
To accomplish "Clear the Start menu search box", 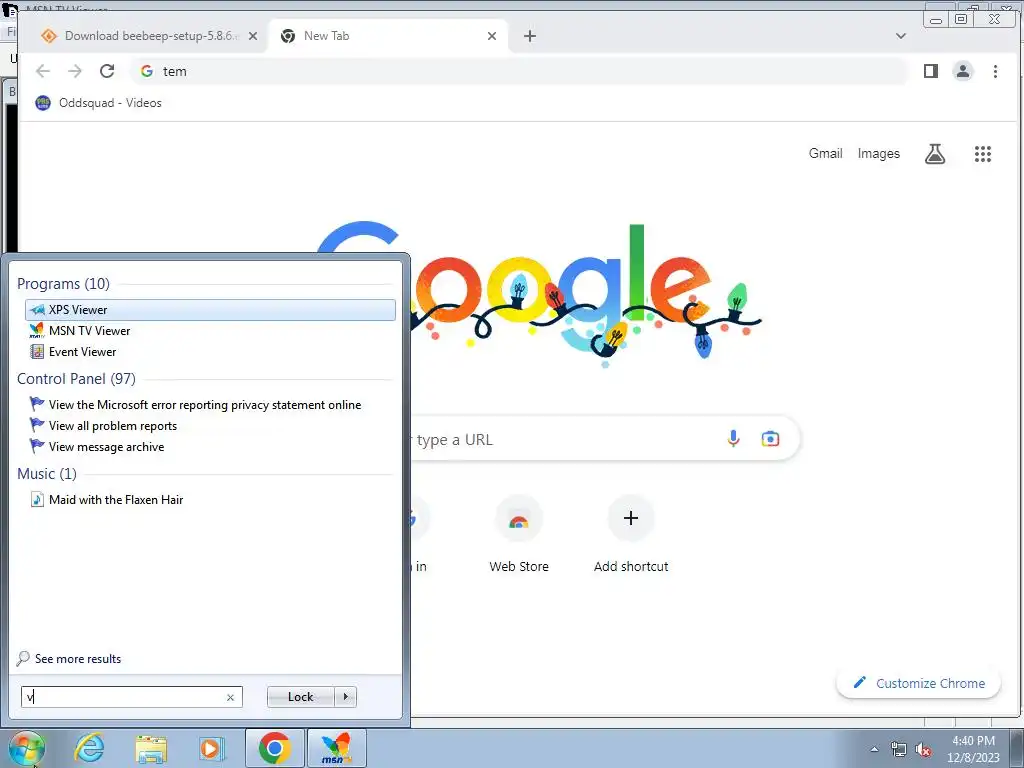I will pyautogui.click(x=231, y=697).
